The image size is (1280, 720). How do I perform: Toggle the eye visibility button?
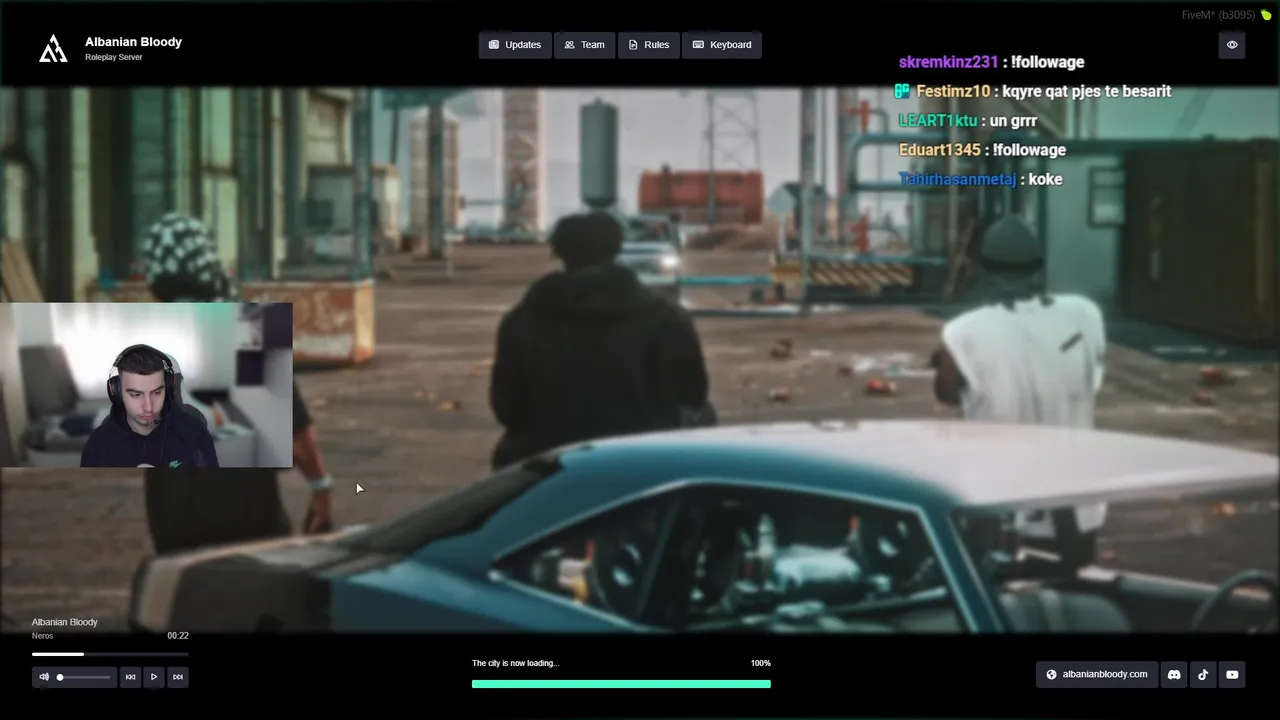point(1232,45)
